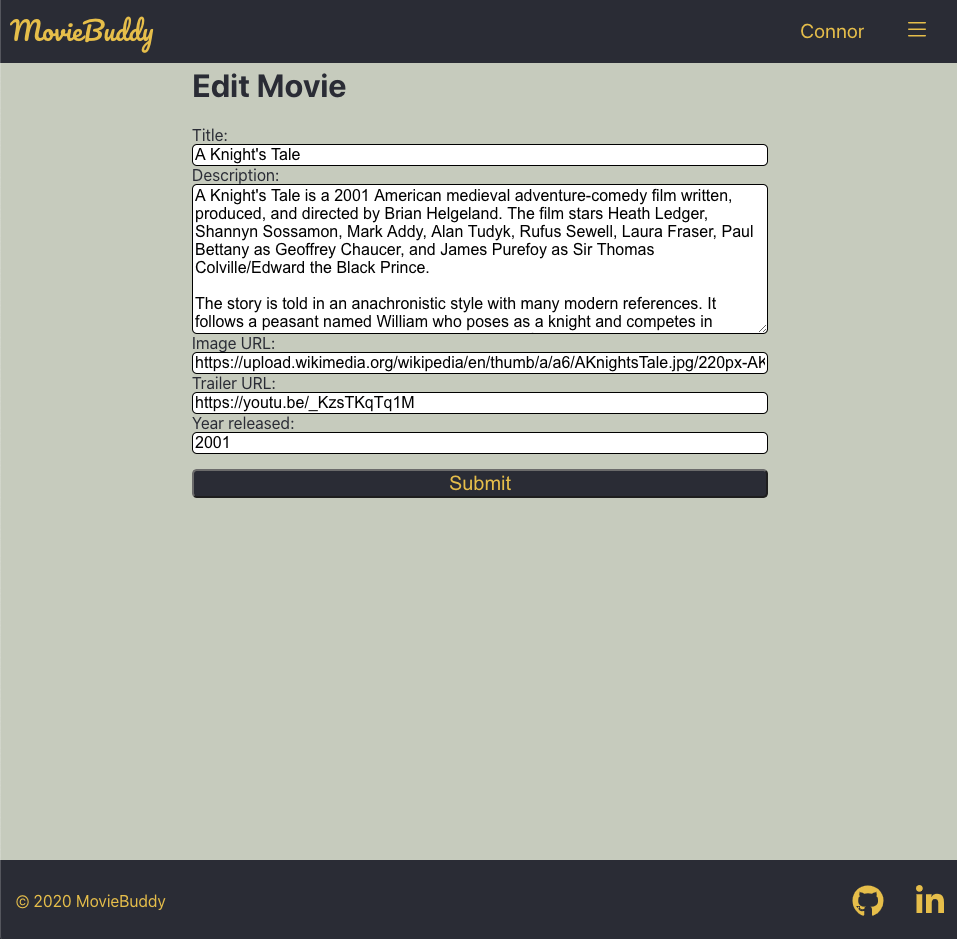The height and width of the screenshot is (939, 957).
Task: Open the hamburger navigation menu
Action: (x=916, y=30)
